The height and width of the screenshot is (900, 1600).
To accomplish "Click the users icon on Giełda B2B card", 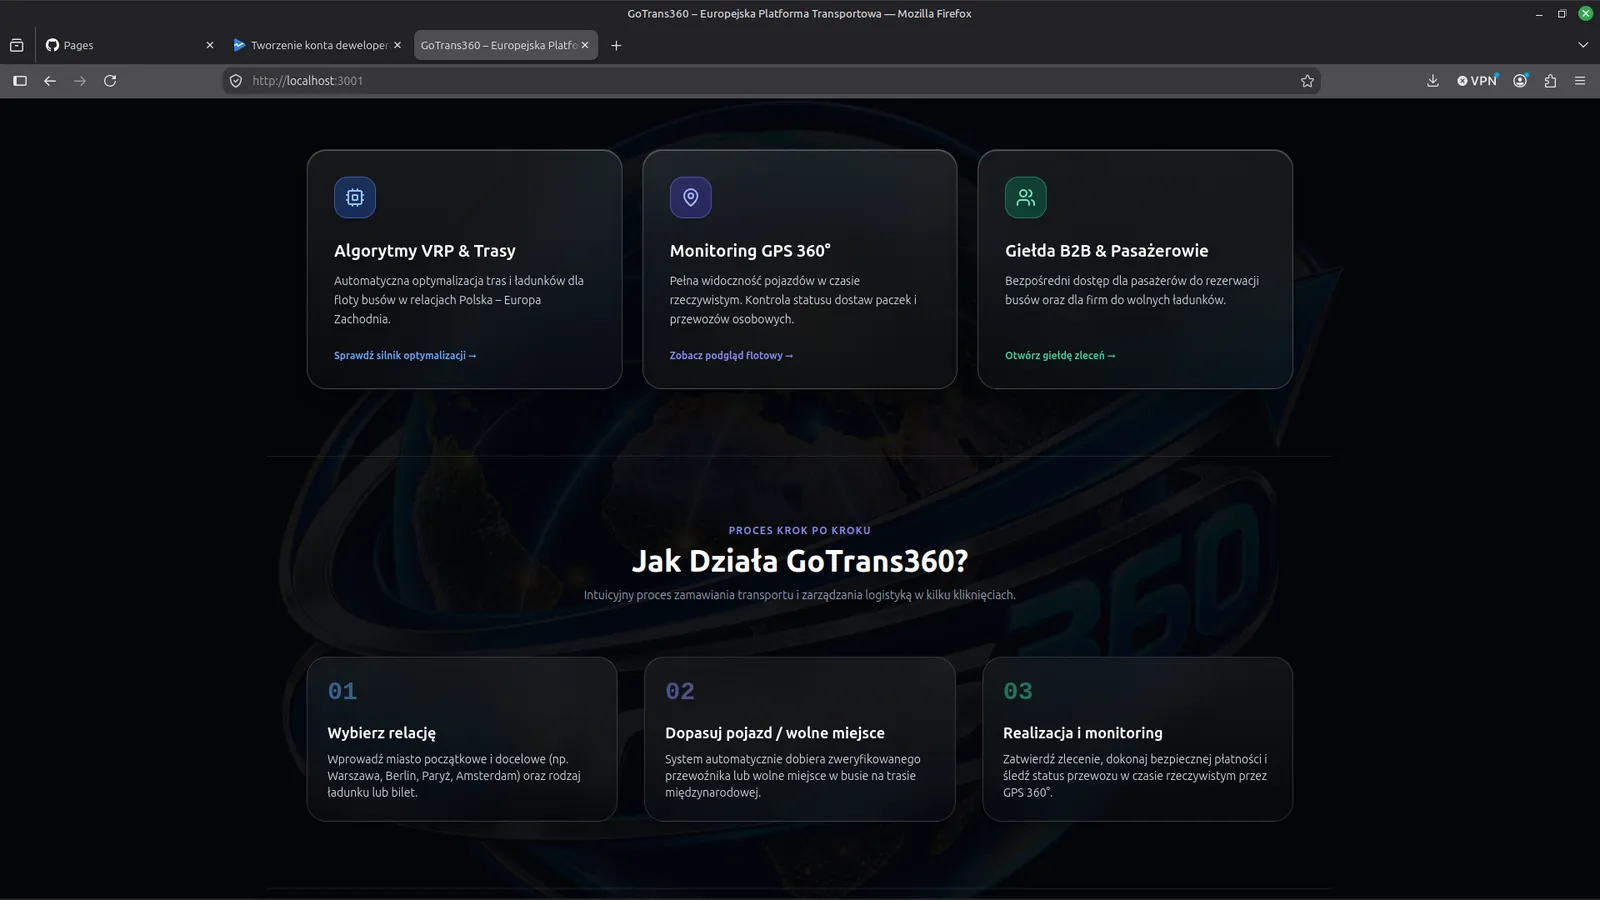I will [x=1026, y=198].
